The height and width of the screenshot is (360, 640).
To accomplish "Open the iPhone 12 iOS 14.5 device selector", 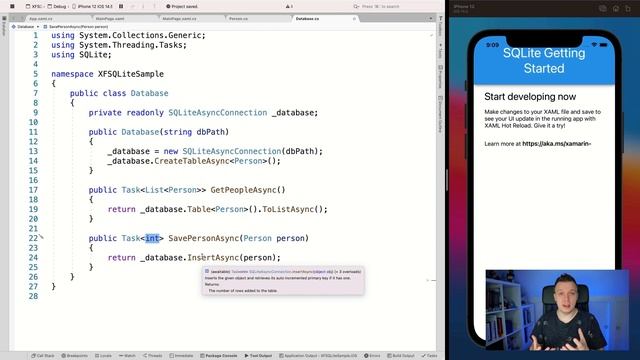I will tap(92, 7).
